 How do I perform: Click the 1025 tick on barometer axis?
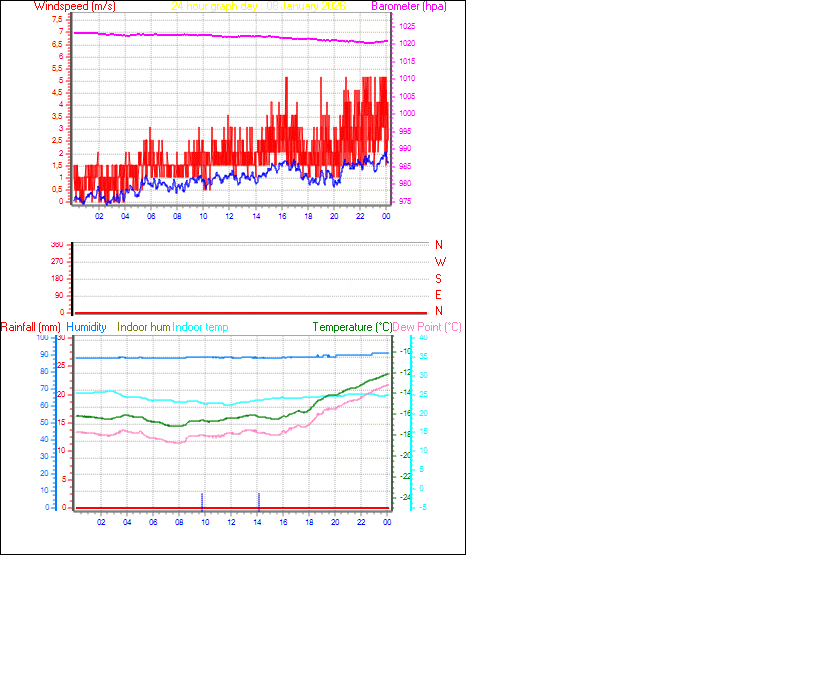pos(408,26)
